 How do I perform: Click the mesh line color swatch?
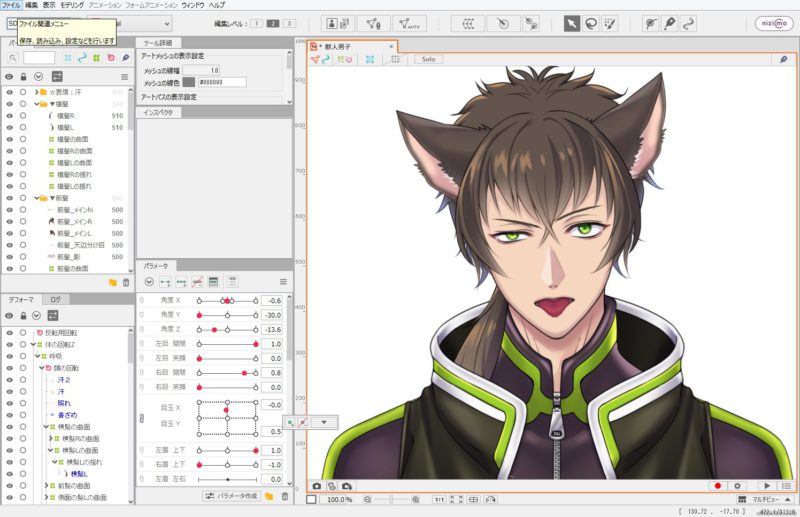click(x=189, y=82)
